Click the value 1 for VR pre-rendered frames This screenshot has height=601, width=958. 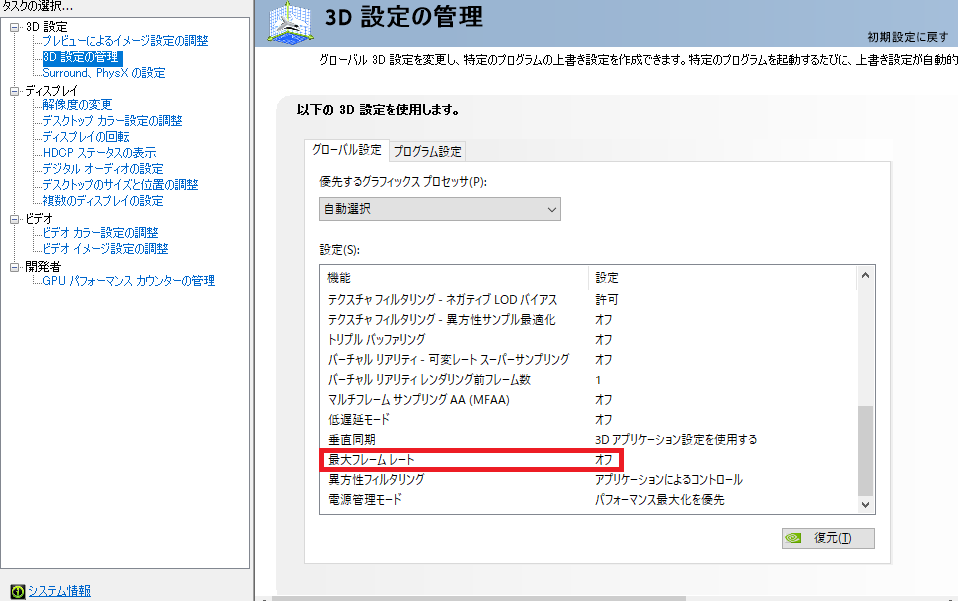[x=598, y=380]
